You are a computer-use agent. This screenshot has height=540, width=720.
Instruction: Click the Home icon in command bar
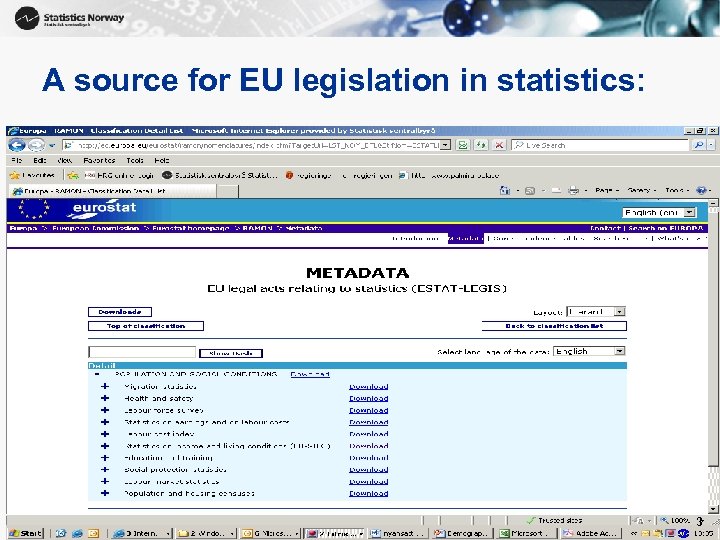[x=505, y=190]
